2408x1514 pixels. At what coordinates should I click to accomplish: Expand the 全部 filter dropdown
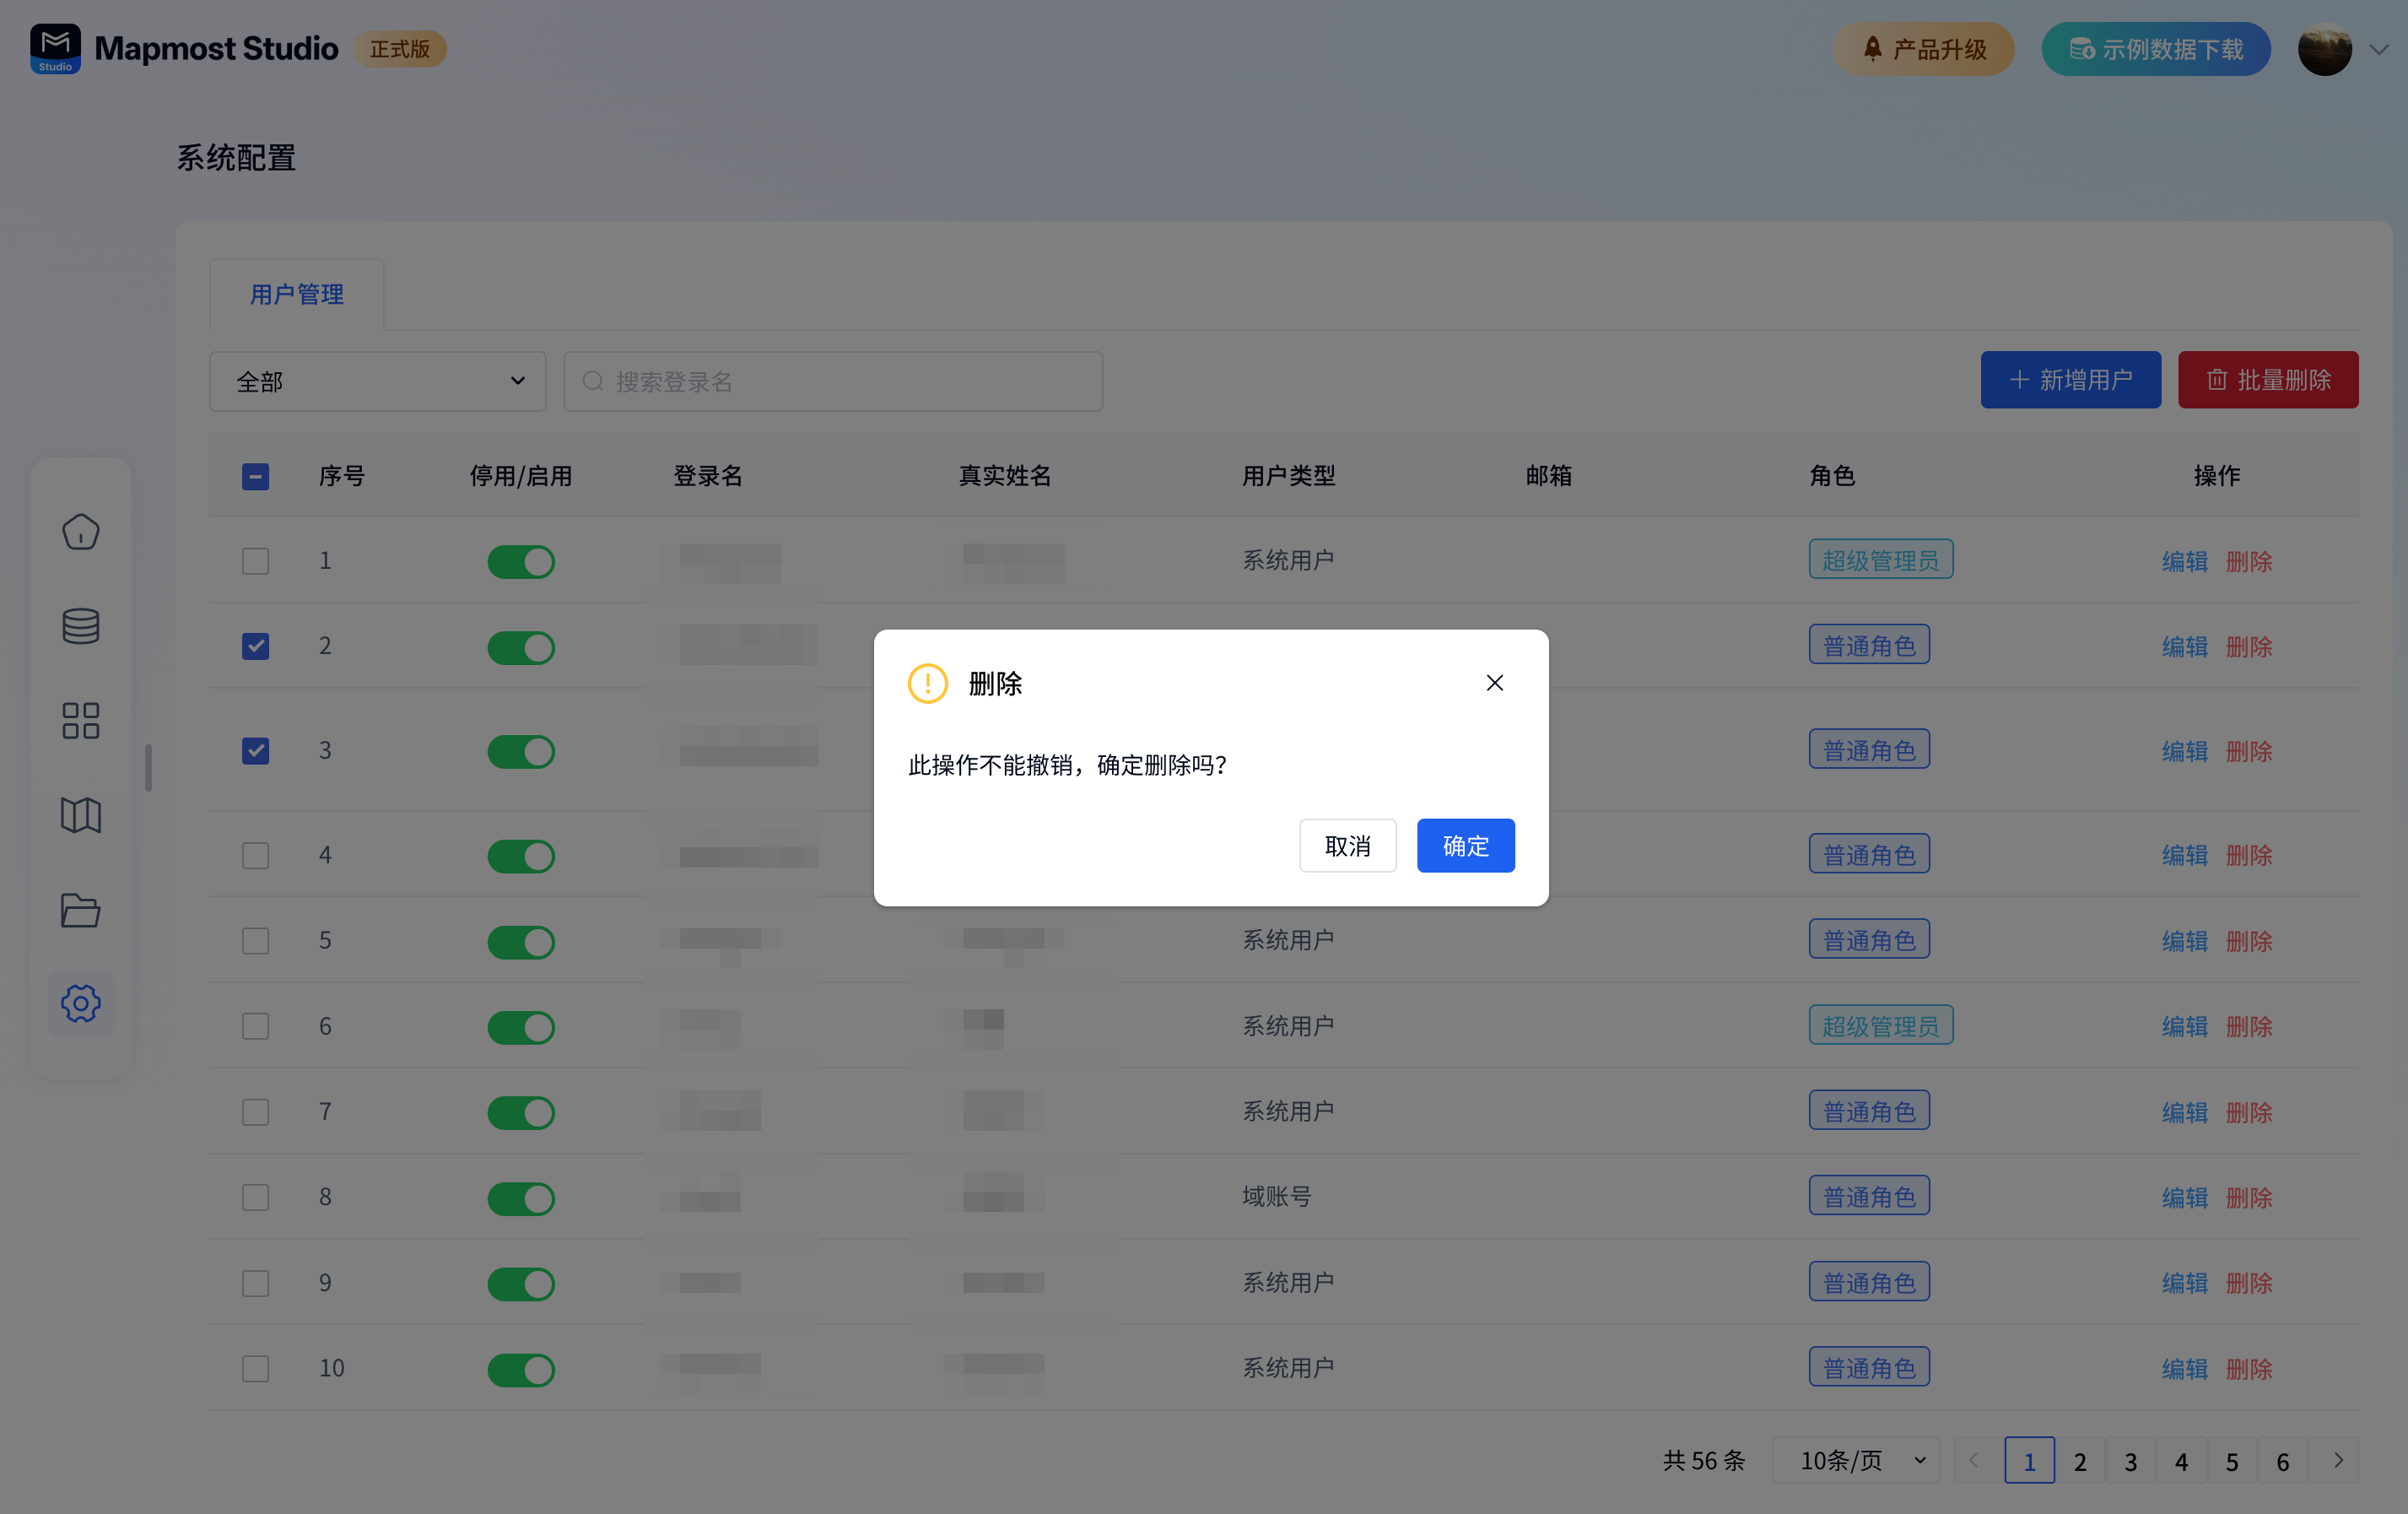377,381
